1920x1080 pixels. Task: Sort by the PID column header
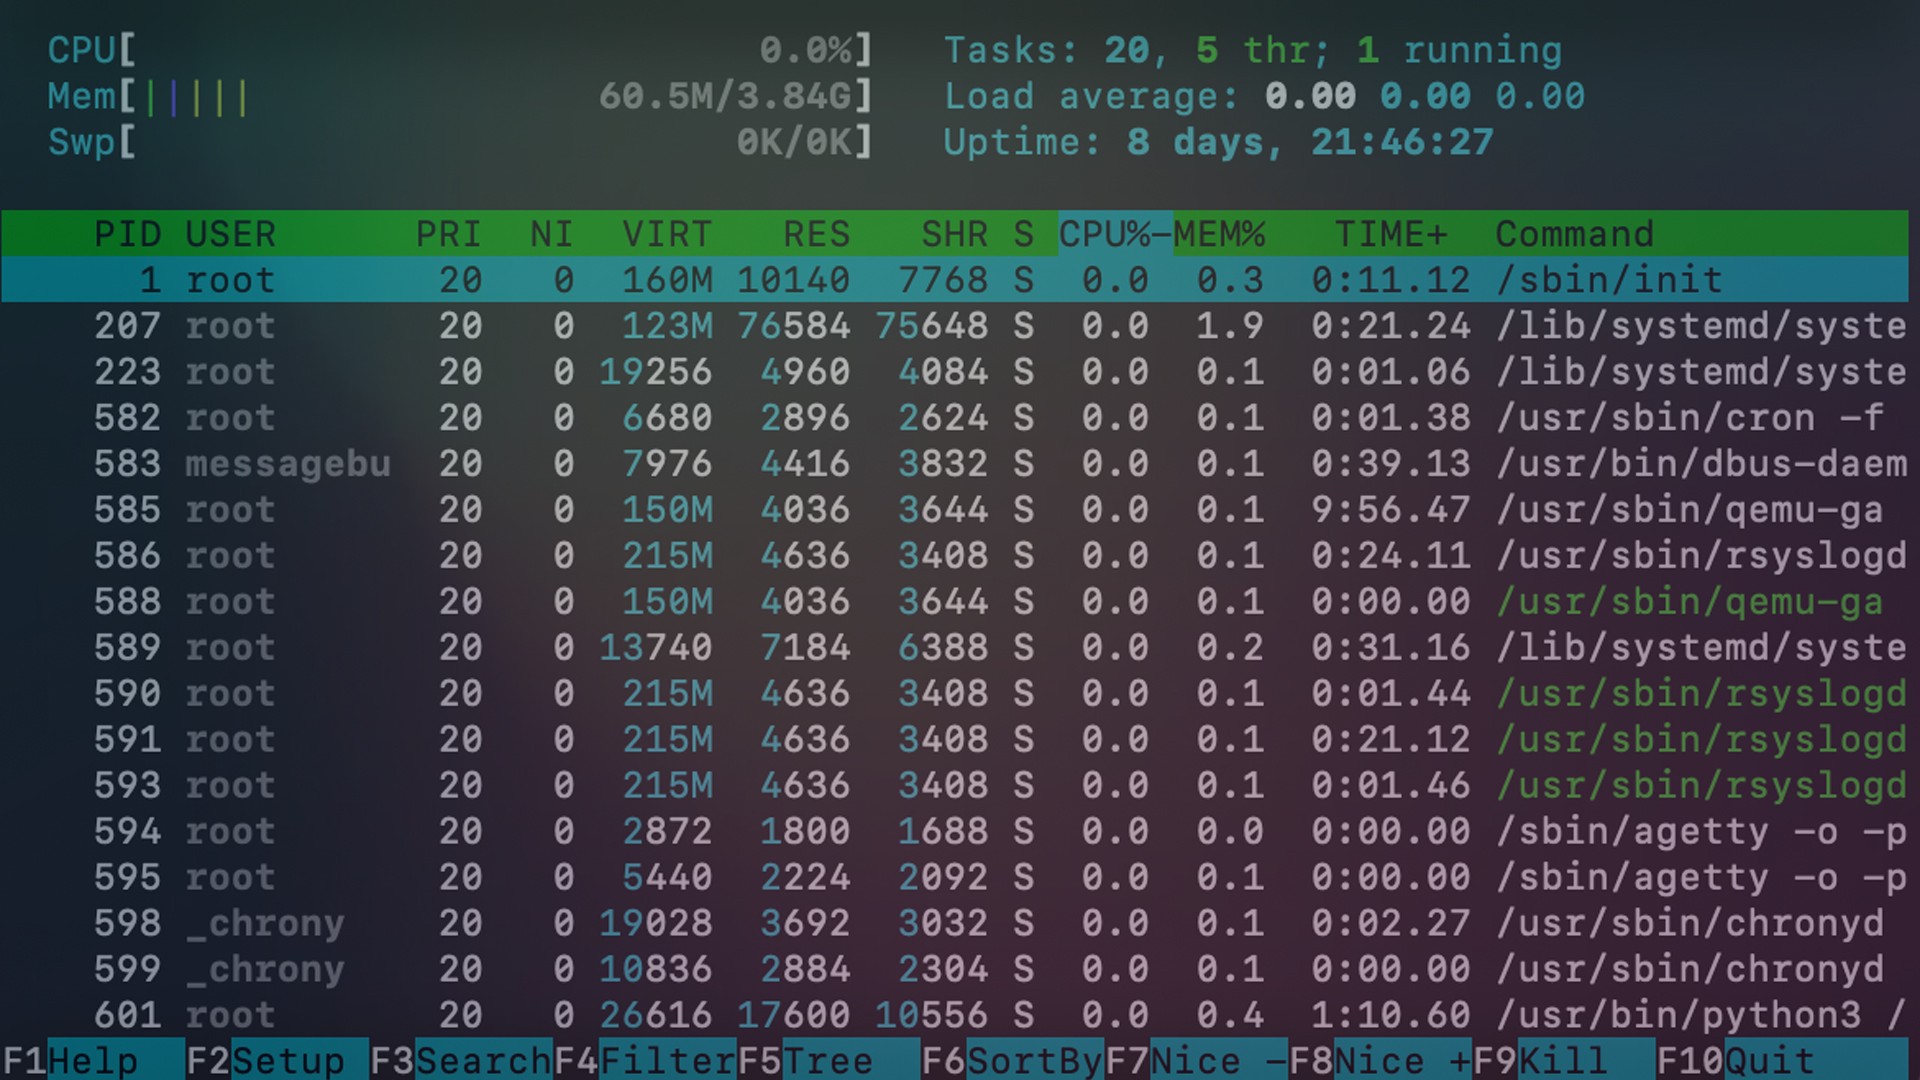(x=127, y=234)
